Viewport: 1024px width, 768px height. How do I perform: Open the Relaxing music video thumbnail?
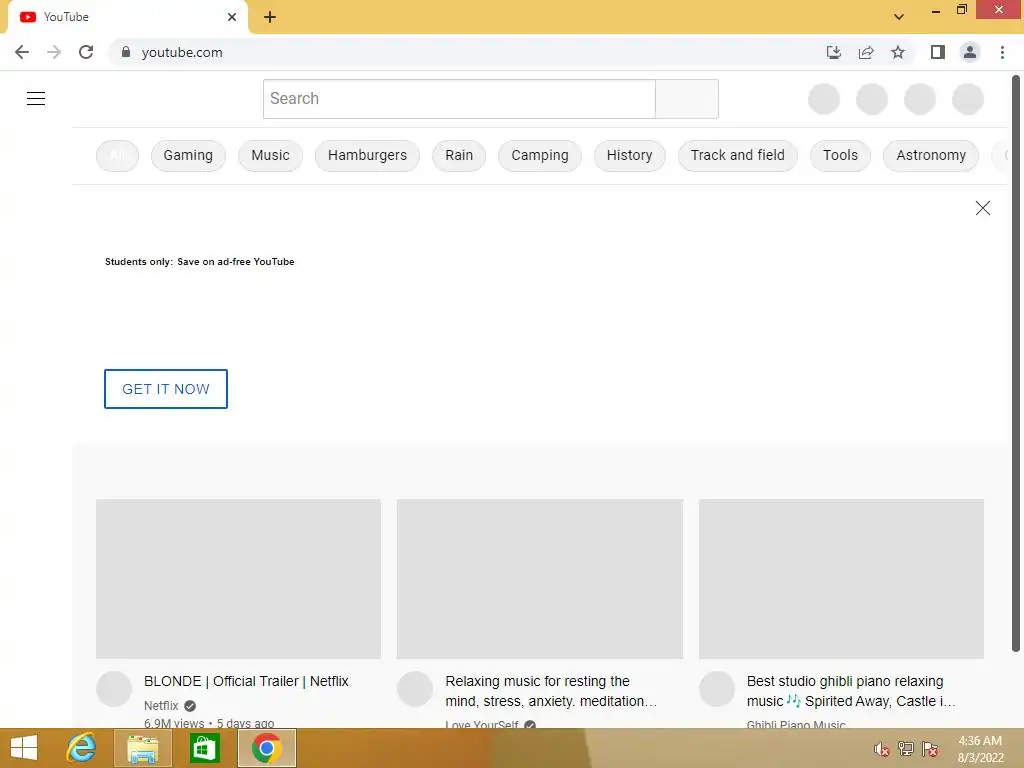[539, 579]
